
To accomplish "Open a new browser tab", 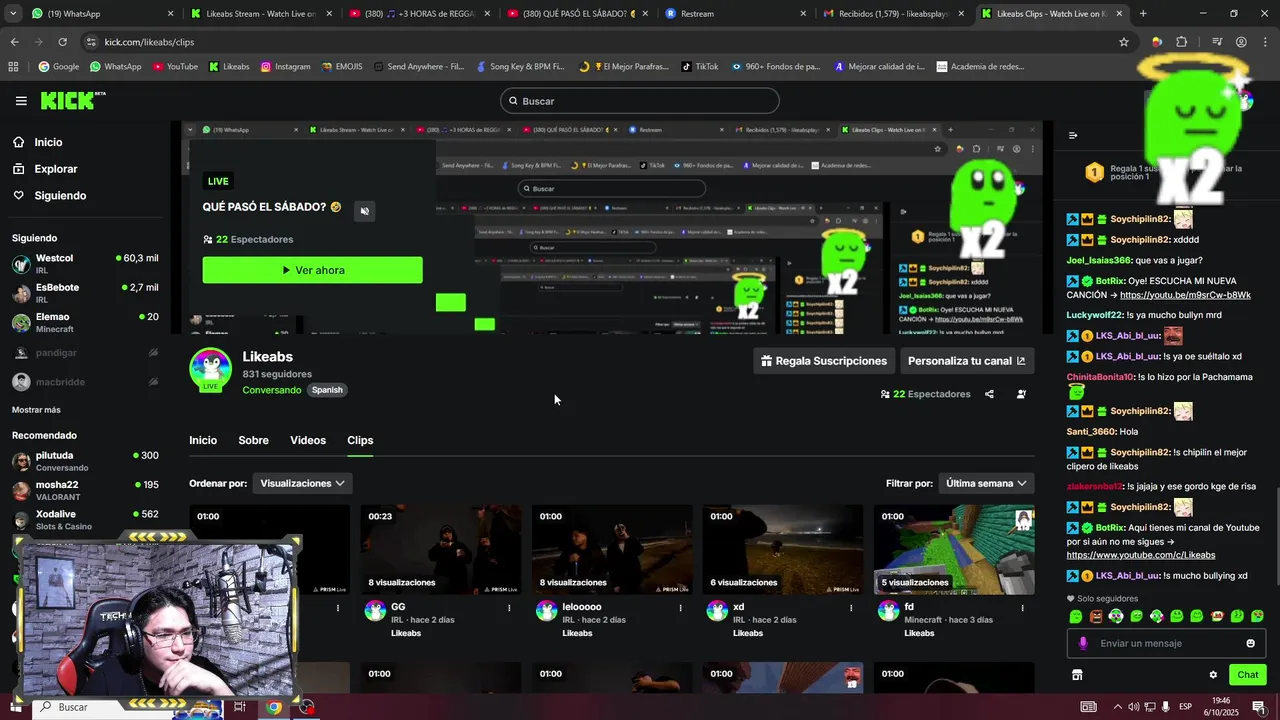I will [1143, 14].
